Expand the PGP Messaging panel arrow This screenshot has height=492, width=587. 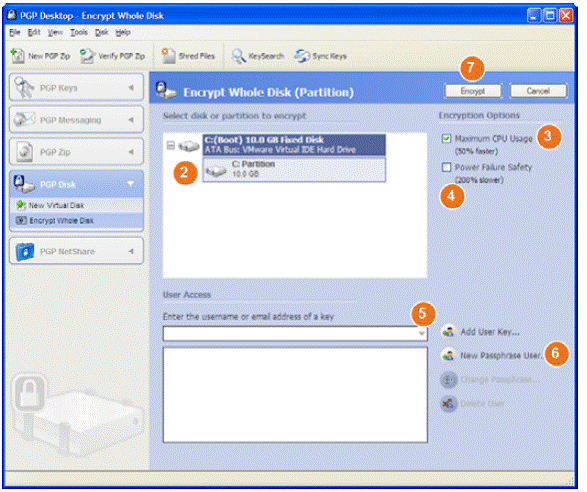(x=131, y=120)
